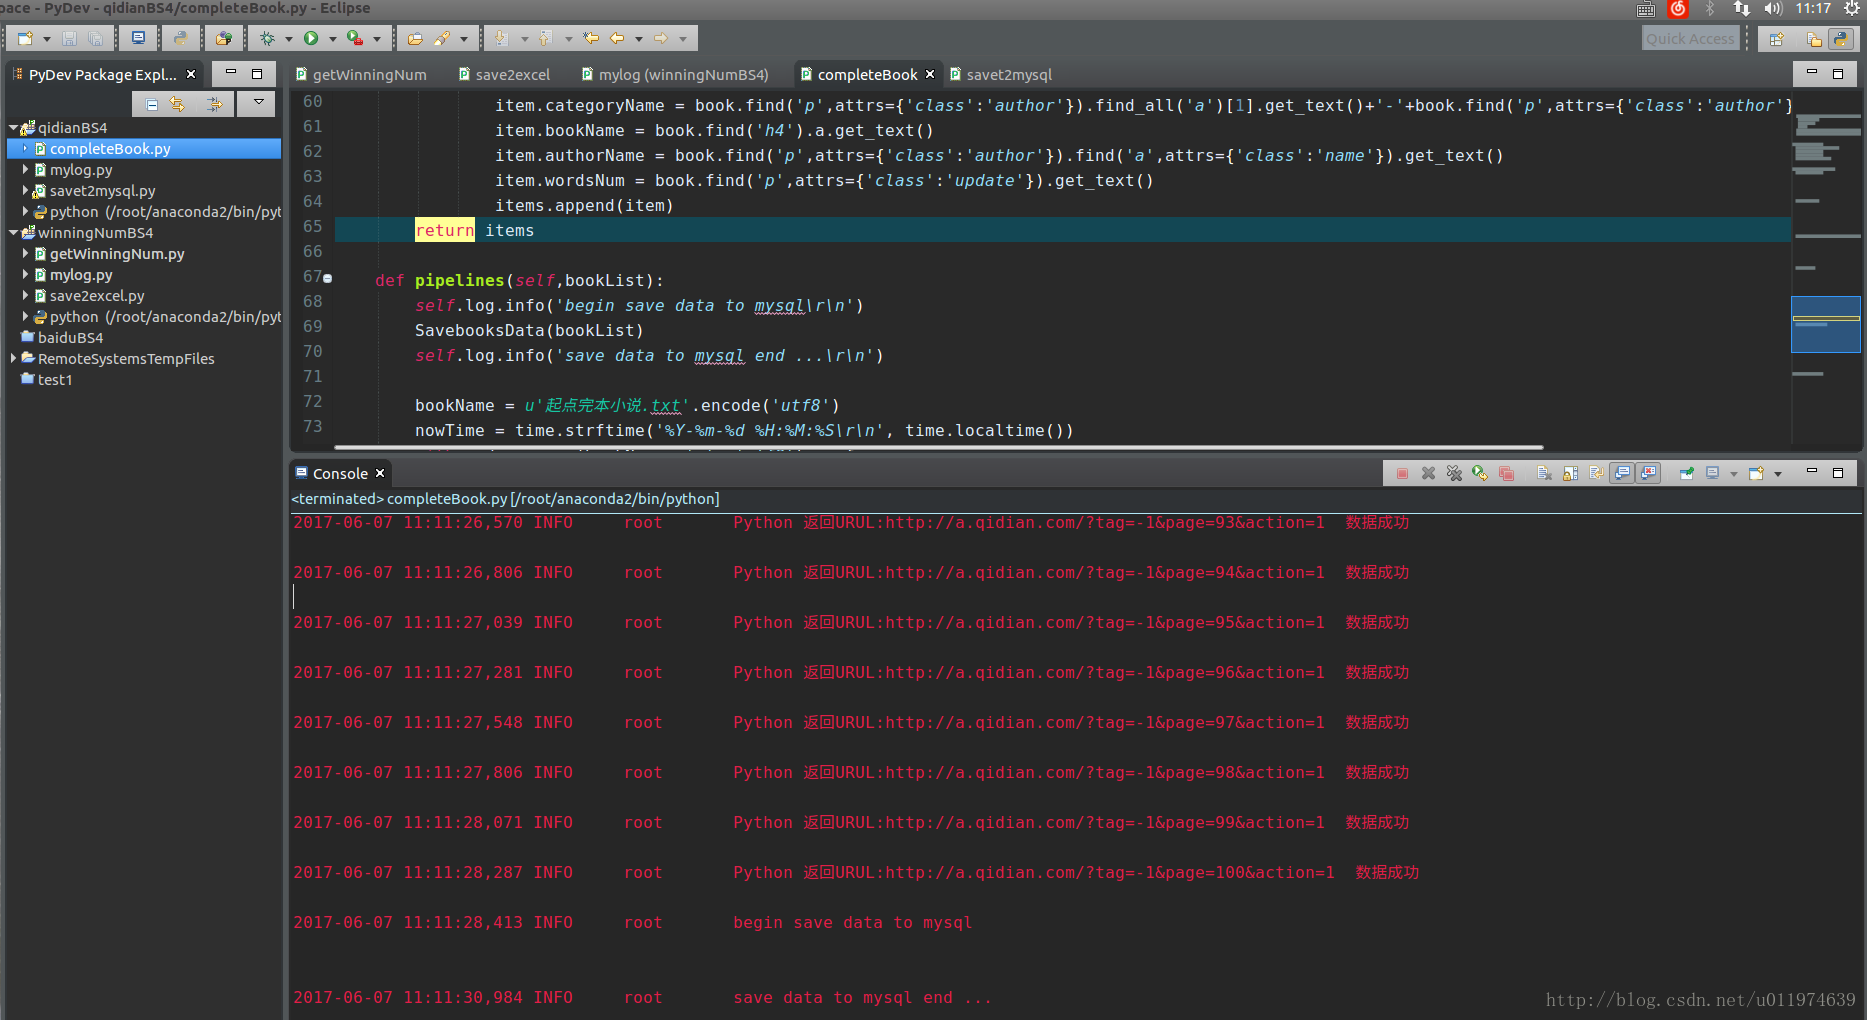Collapse the qidianBS4 project tree
The height and width of the screenshot is (1020, 1867).
coord(13,128)
